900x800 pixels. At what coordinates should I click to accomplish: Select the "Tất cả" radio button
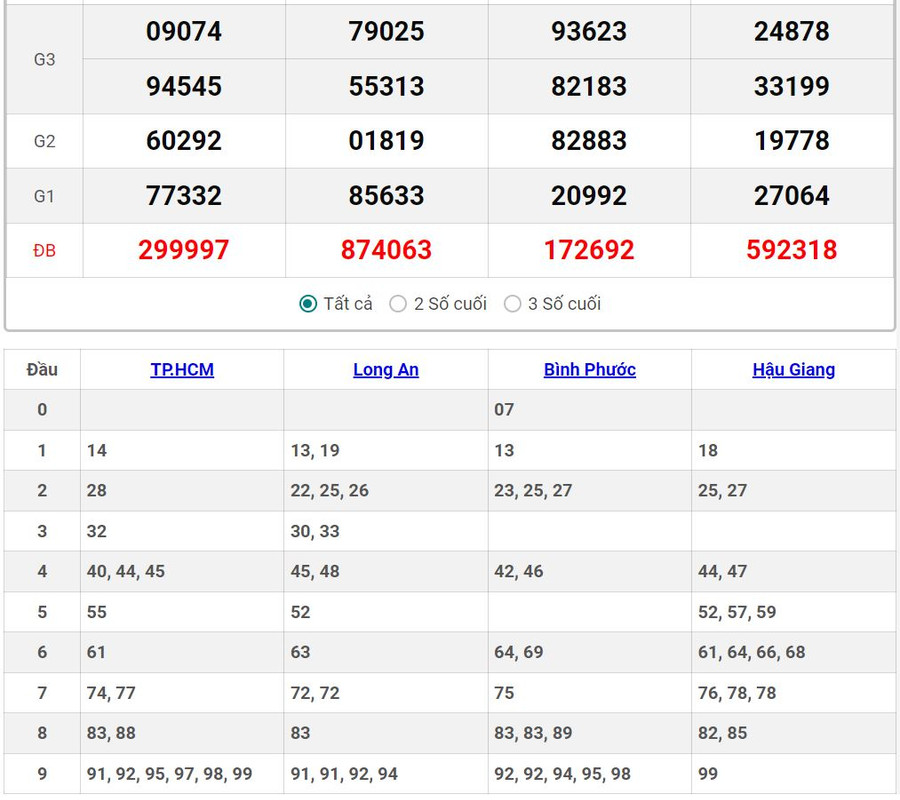pyautogui.click(x=309, y=304)
